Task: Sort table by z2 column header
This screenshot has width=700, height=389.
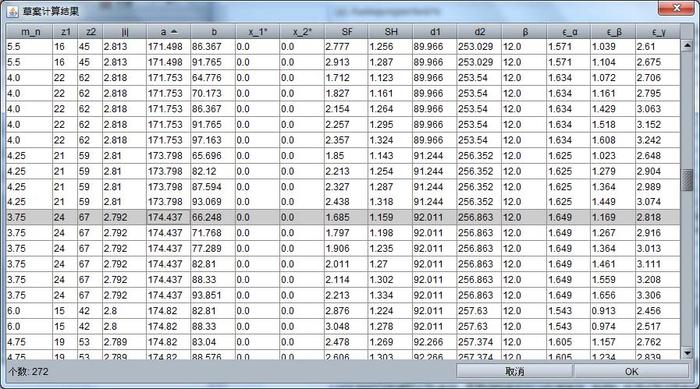Action: (90, 32)
